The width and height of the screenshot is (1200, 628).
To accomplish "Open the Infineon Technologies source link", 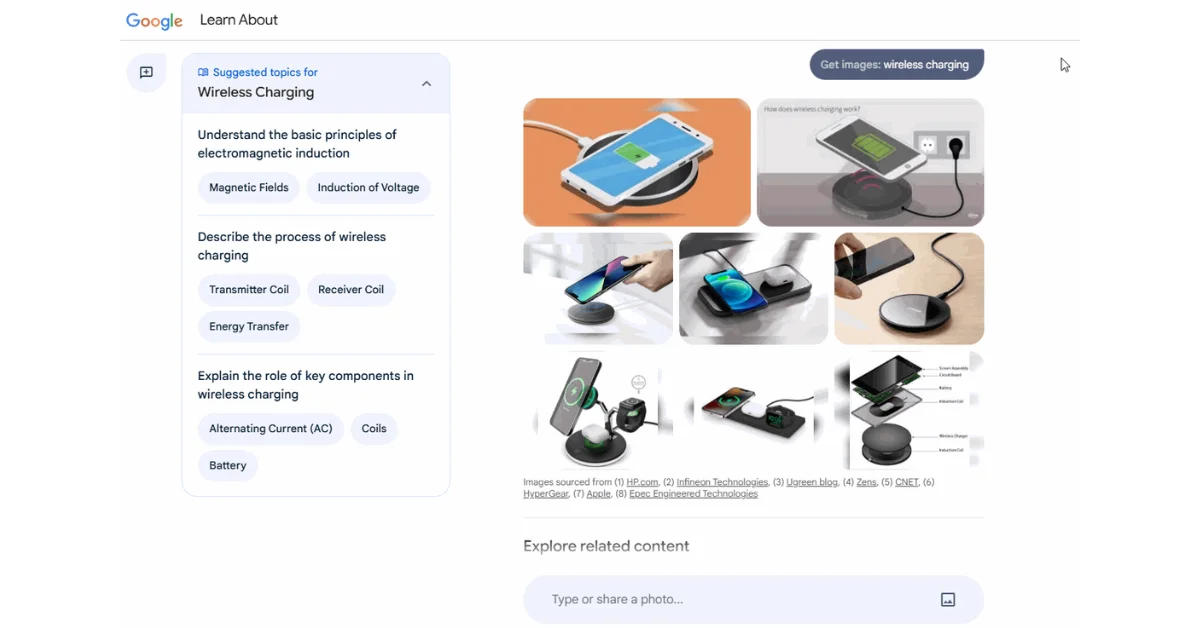I will coord(722,483).
